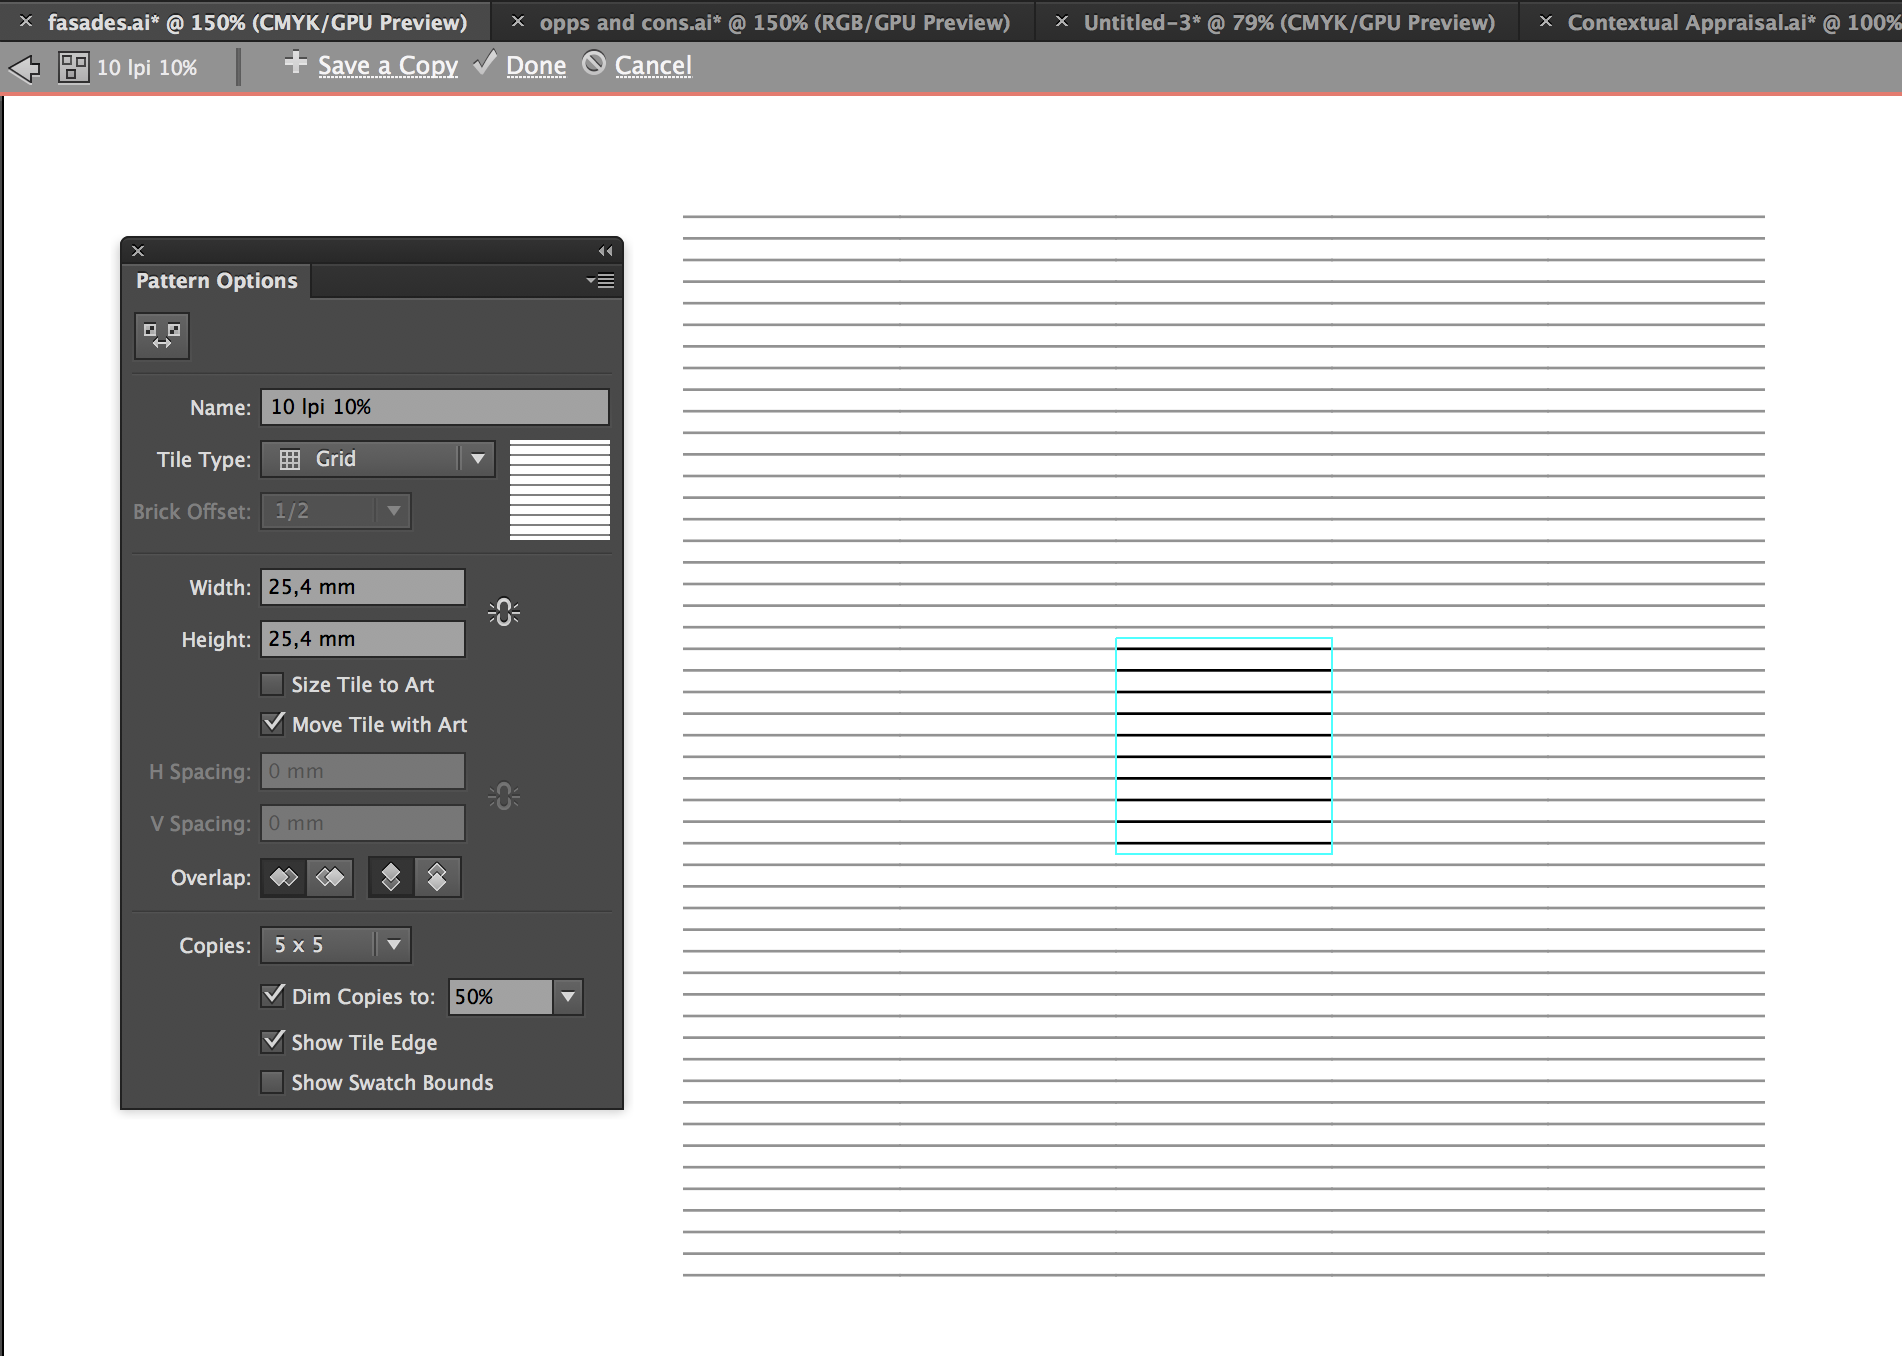Close the fasades.ai tab
The image size is (1902, 1356).
point(26,21)
